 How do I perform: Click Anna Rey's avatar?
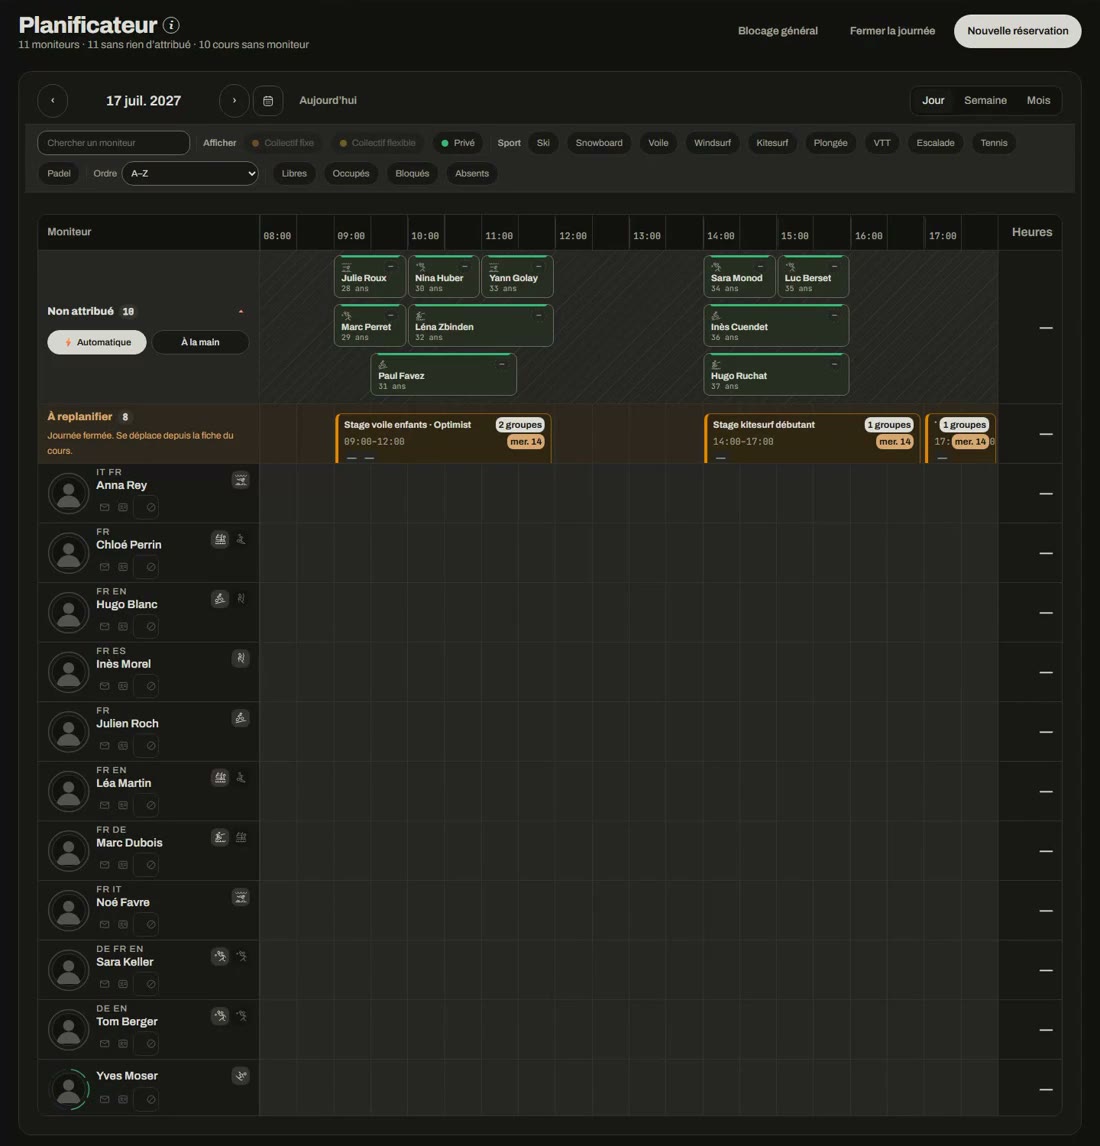(x=69, y=493)
